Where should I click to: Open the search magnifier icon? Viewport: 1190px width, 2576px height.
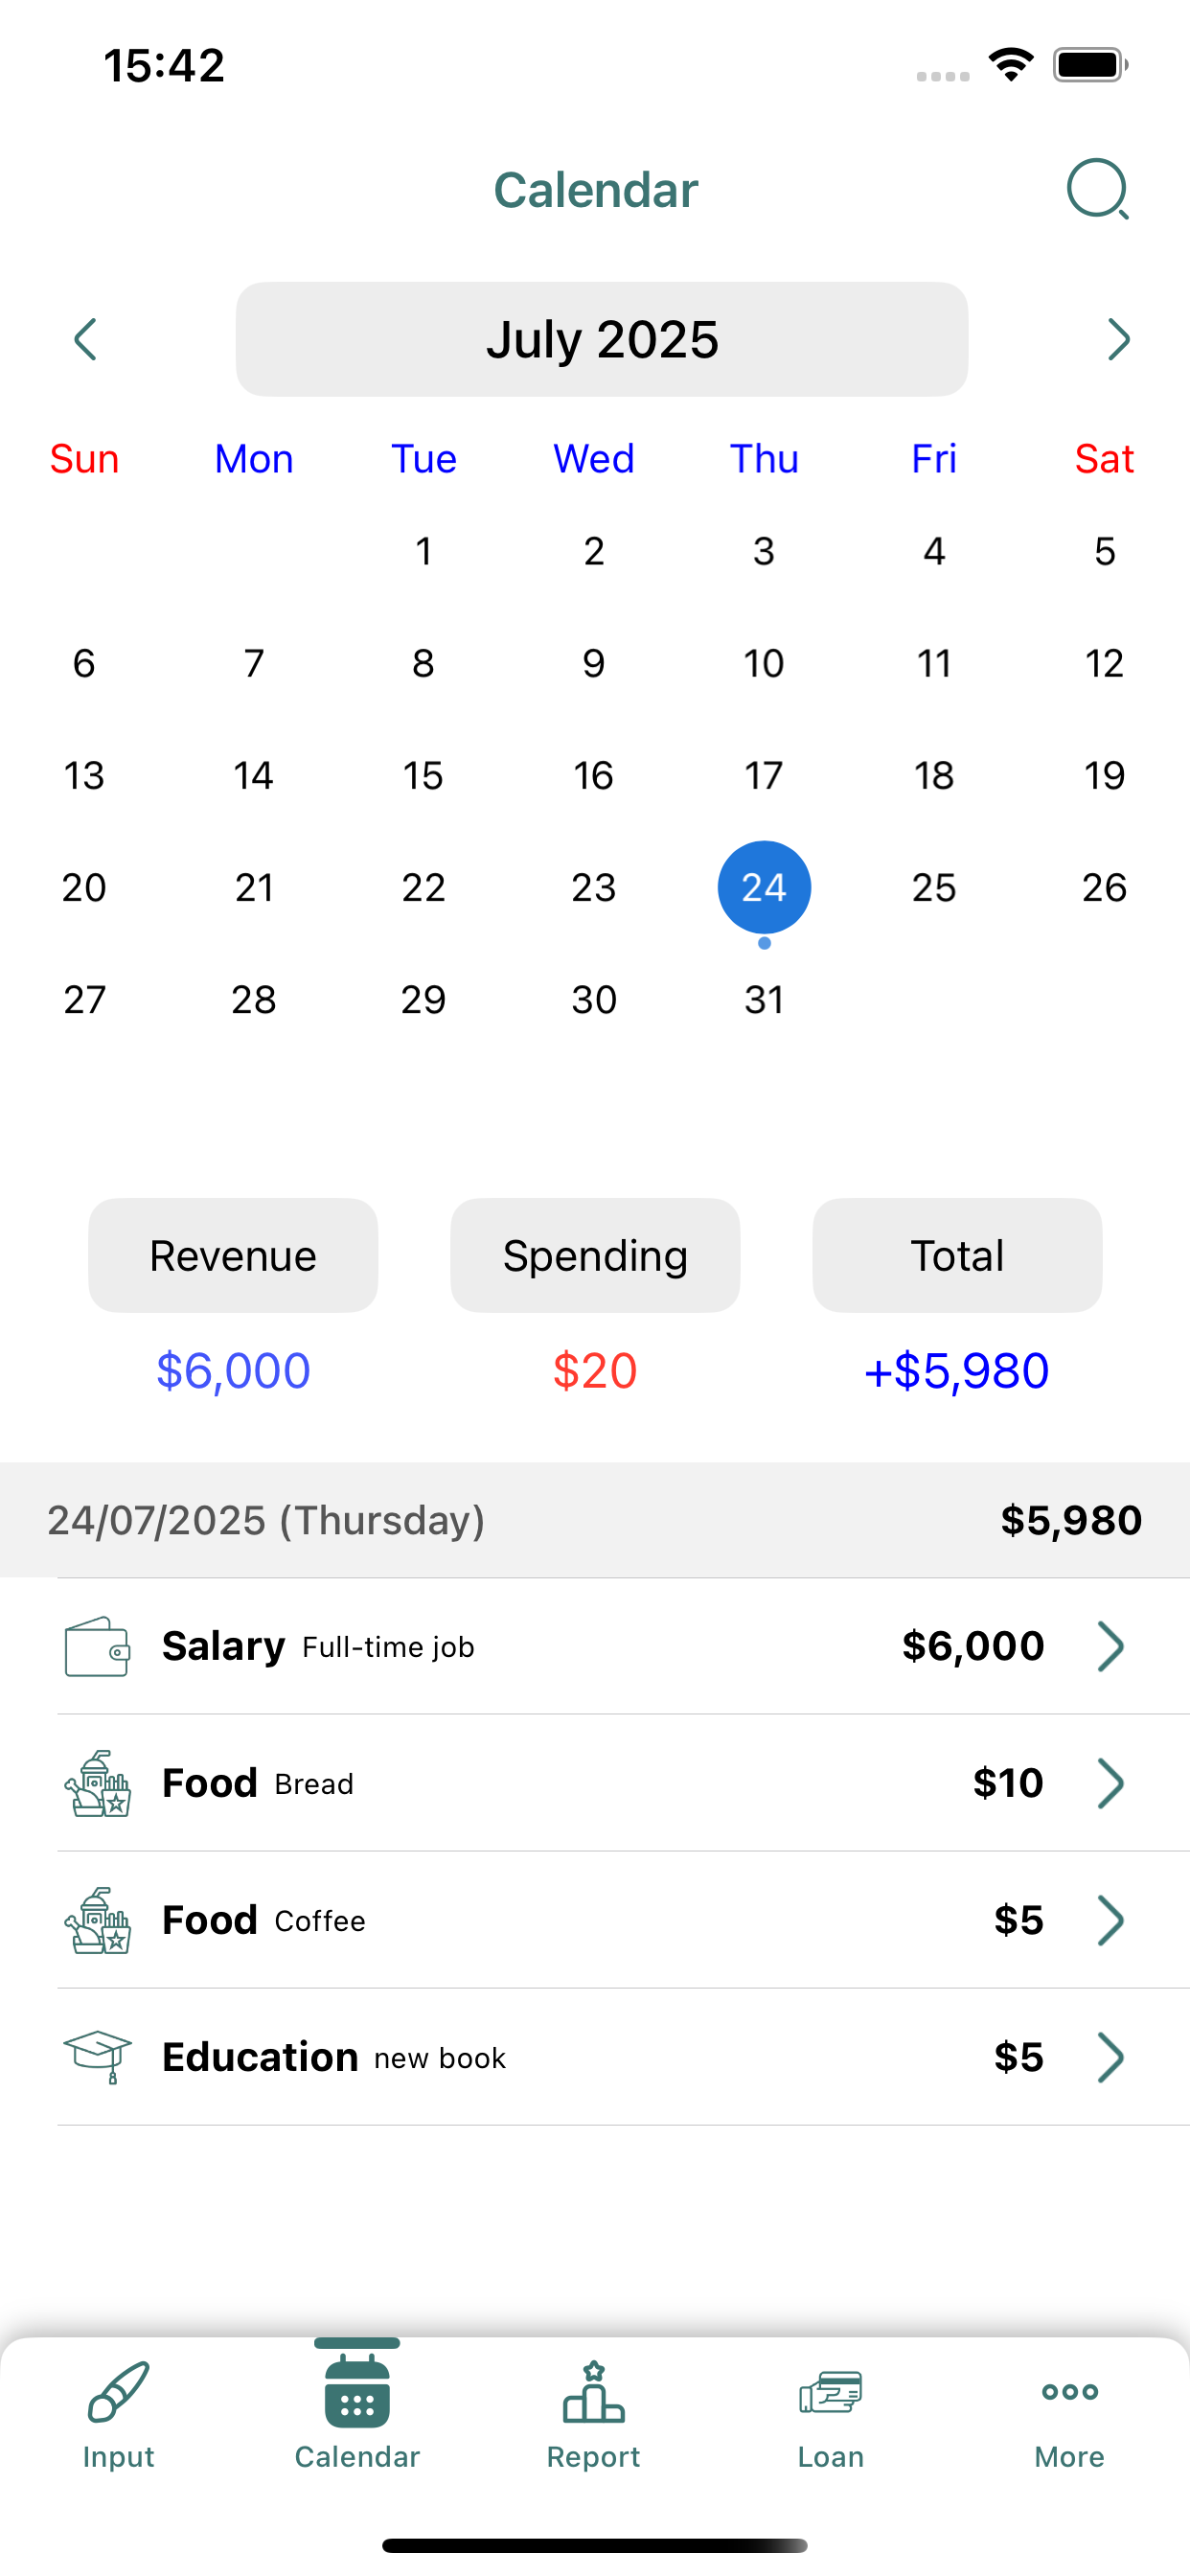click(1098, 189)
